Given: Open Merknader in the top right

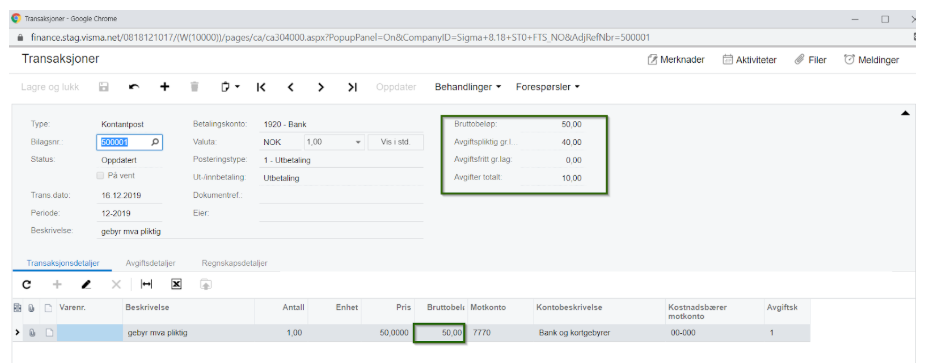Looking at the screenshot, I should (x=676, y=60).
